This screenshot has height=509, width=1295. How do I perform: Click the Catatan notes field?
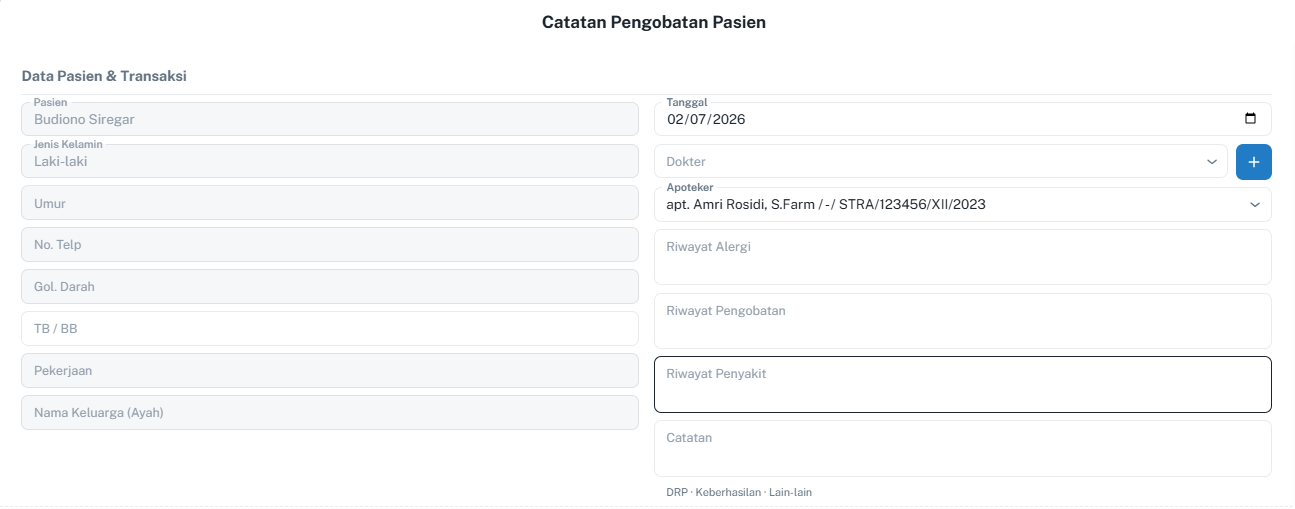tap(963, 448)
